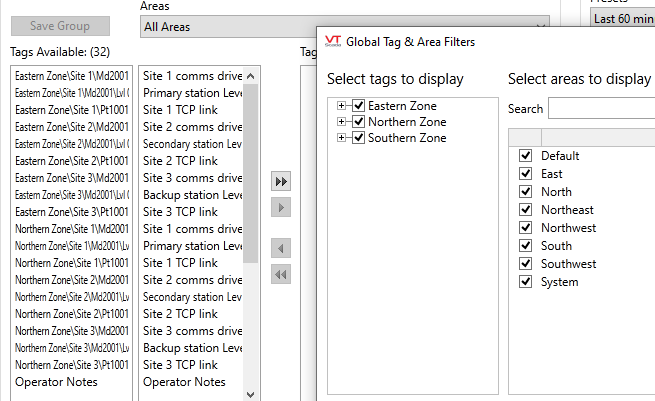This screenshot has height=401, width=655.
Task: Uncheck the Eastern Zone tag checkbox
Action: coord(359,106)
